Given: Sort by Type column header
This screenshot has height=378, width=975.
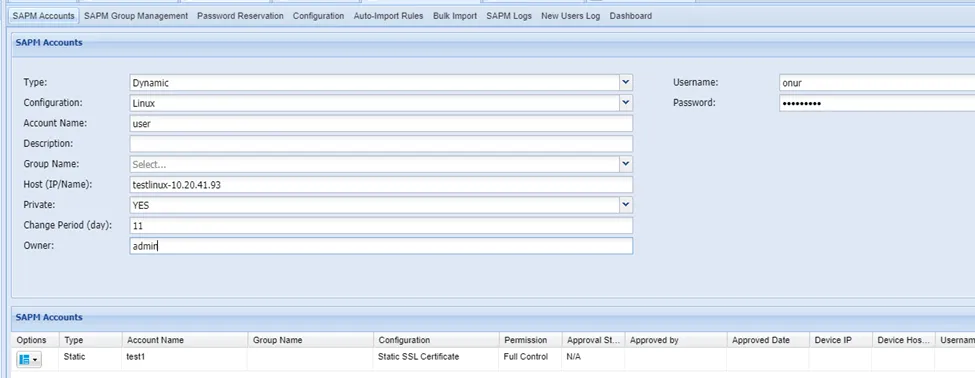Looking at the screenshot, I should (91, 340).
